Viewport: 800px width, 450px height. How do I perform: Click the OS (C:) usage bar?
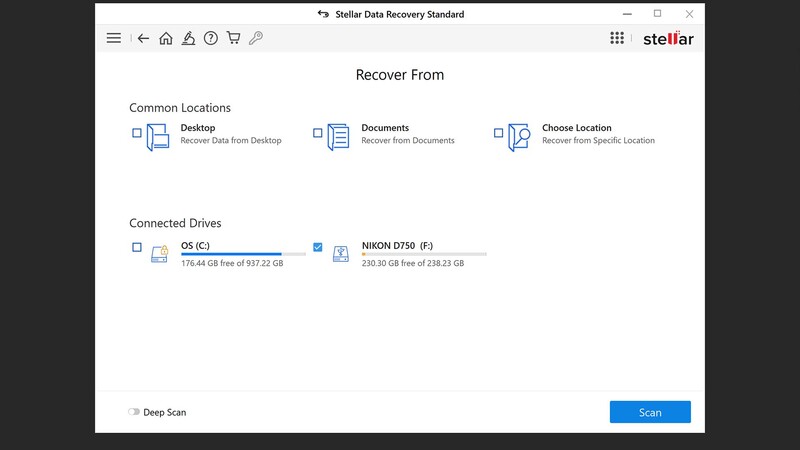click(x=243, y=254)
